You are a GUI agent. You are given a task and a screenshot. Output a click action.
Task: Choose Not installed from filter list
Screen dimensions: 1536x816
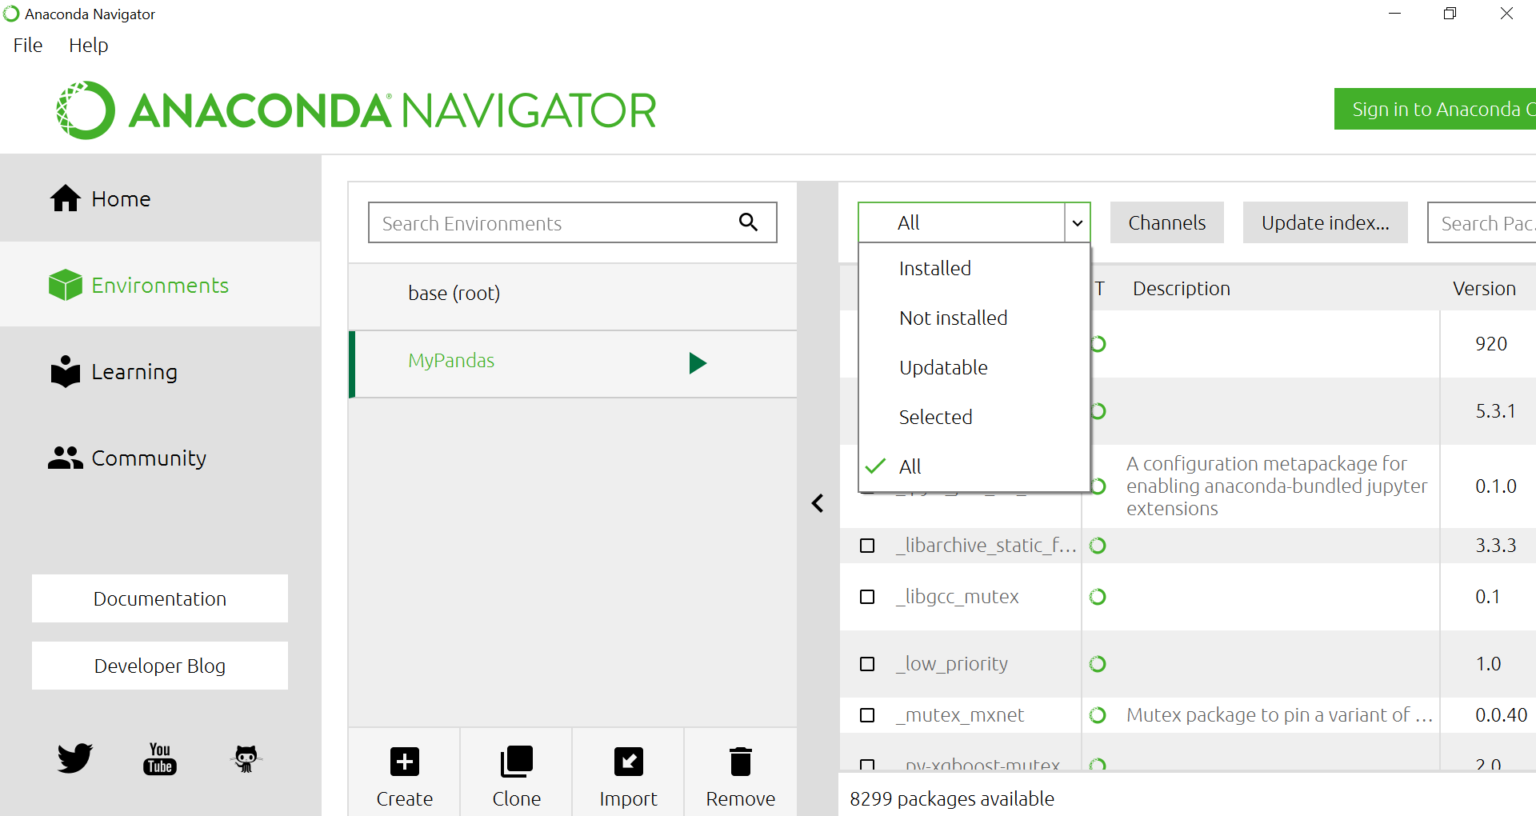coord(953,318)
